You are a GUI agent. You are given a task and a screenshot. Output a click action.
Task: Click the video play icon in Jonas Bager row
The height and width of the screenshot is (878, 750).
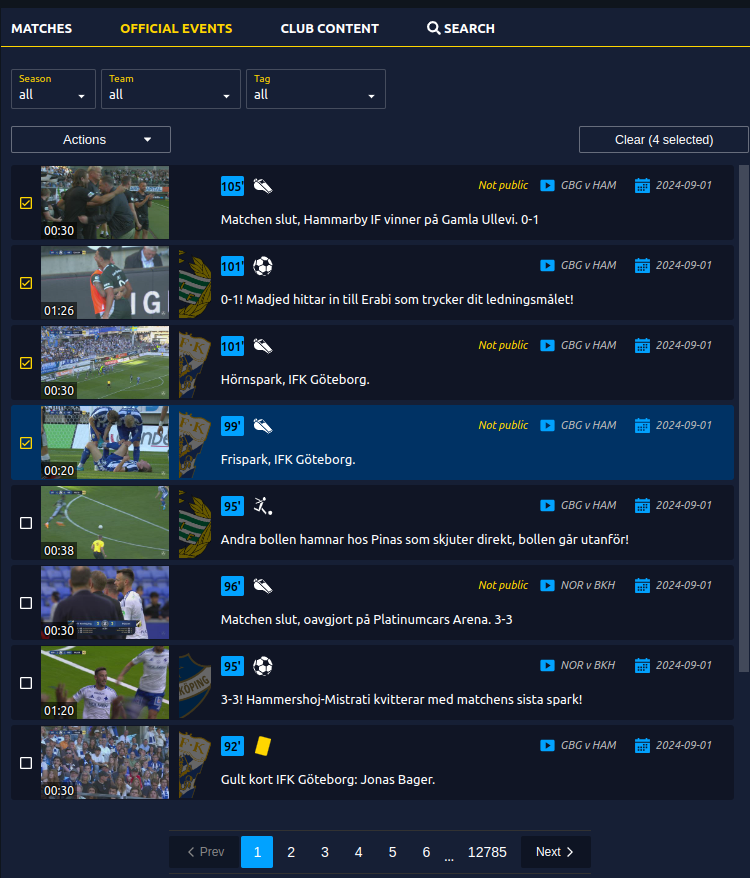tap(547, 746)
